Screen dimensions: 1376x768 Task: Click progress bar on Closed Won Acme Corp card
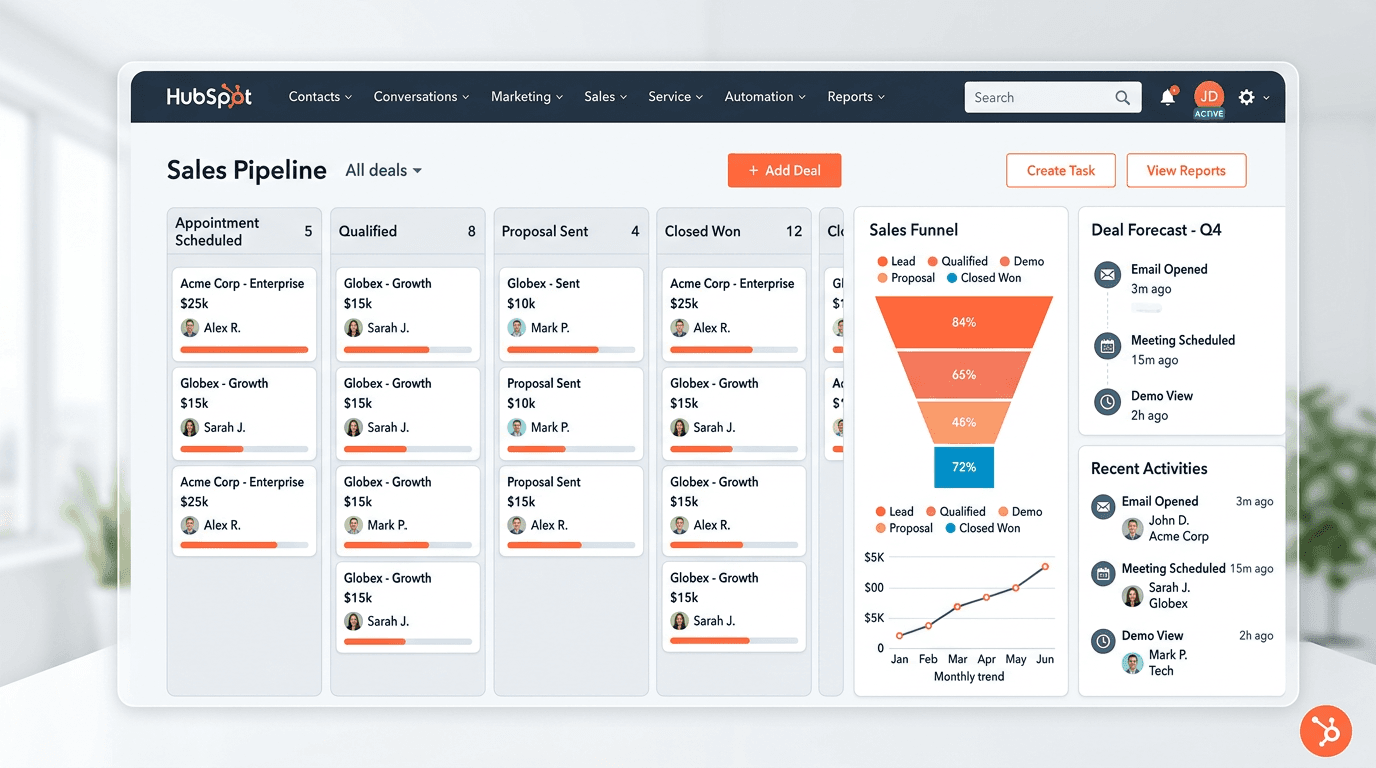tap(734, 350)
